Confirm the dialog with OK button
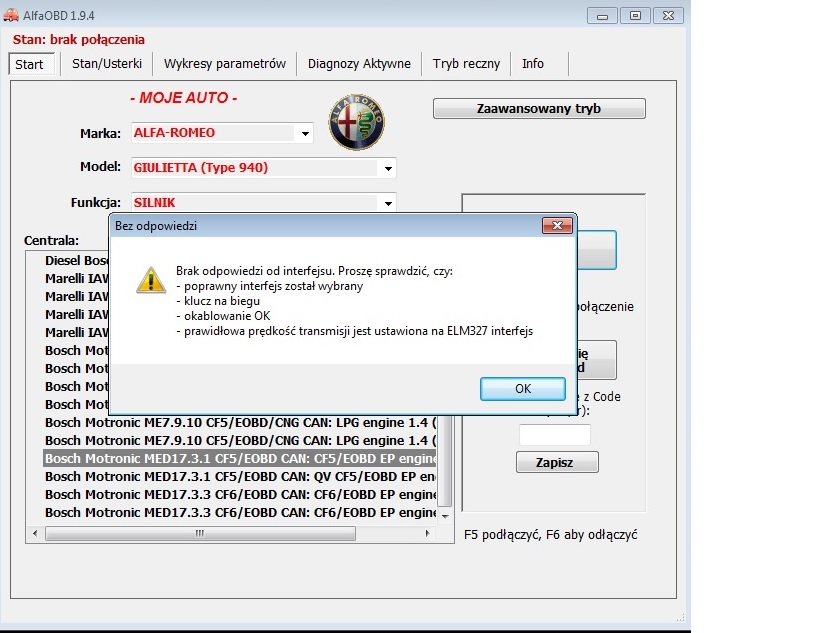Image resolution: width=828 pixels, height=633 pixels. pyautogui.click(x=523, y=389)
